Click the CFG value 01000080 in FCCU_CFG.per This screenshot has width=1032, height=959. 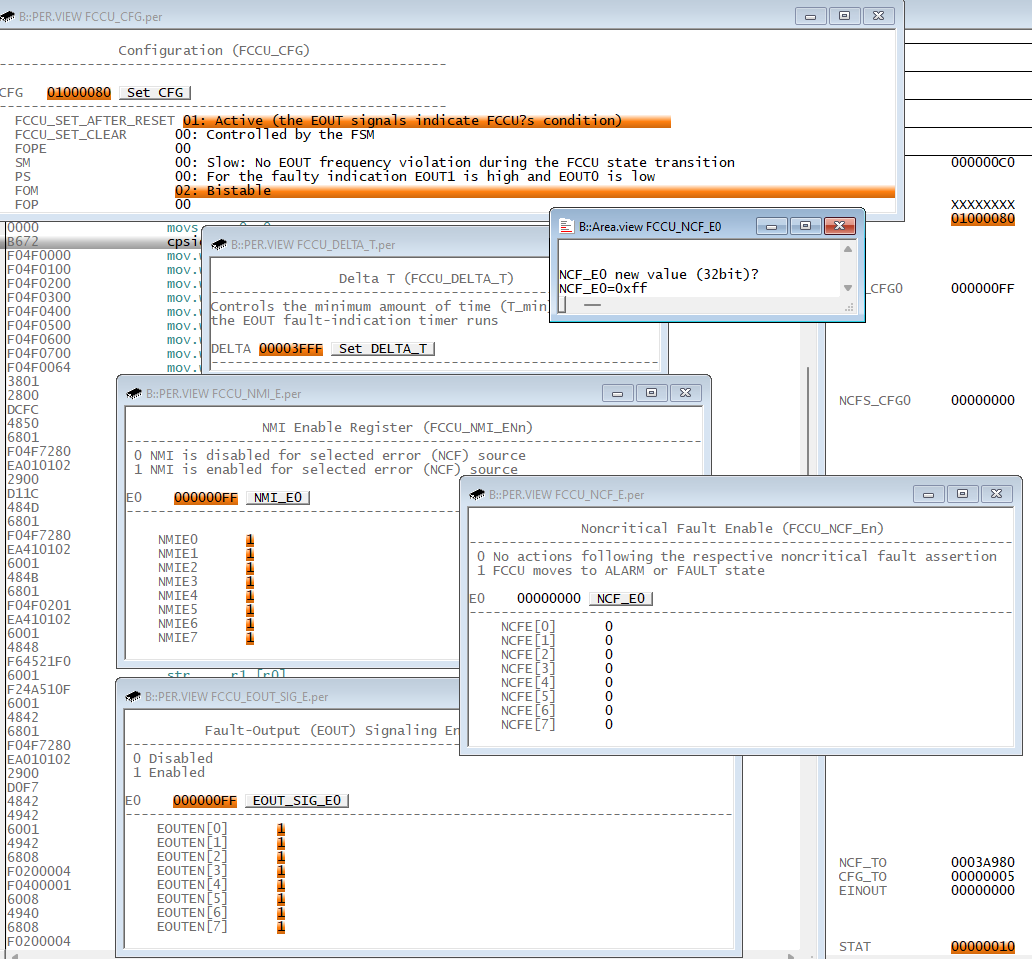tap(79, 93)
